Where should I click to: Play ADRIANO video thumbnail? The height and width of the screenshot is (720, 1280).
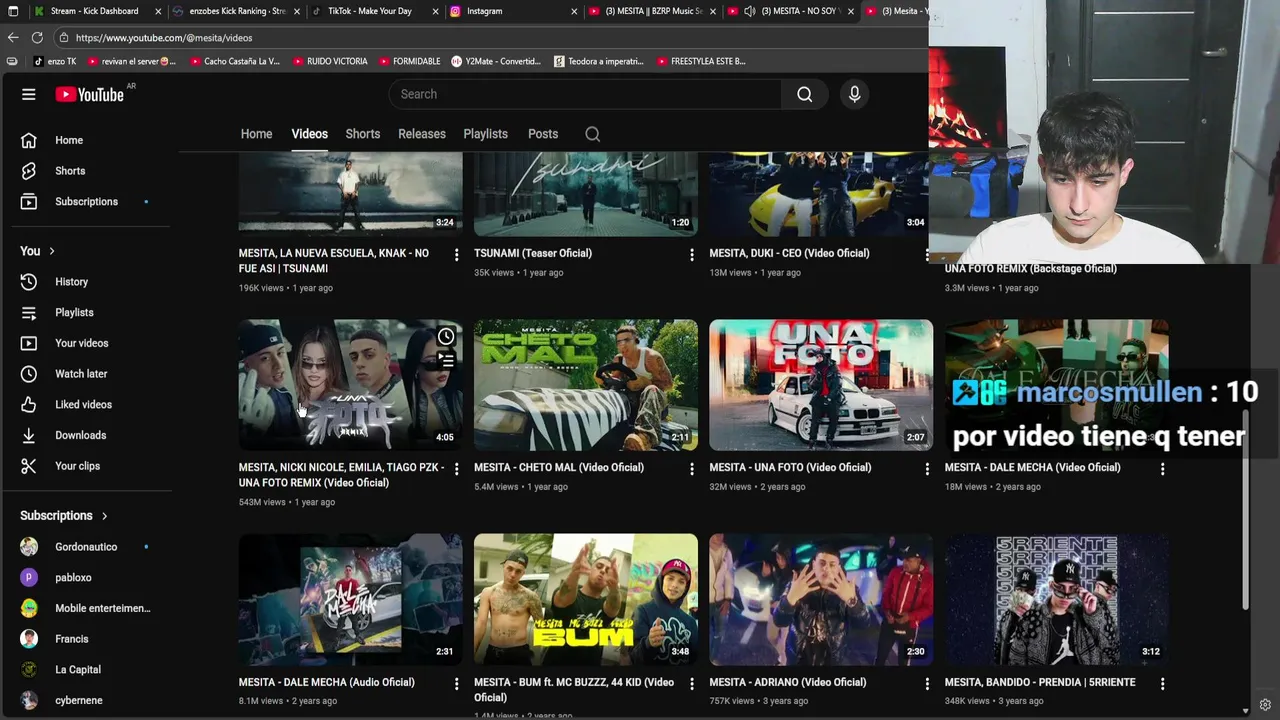pos(821,600)
